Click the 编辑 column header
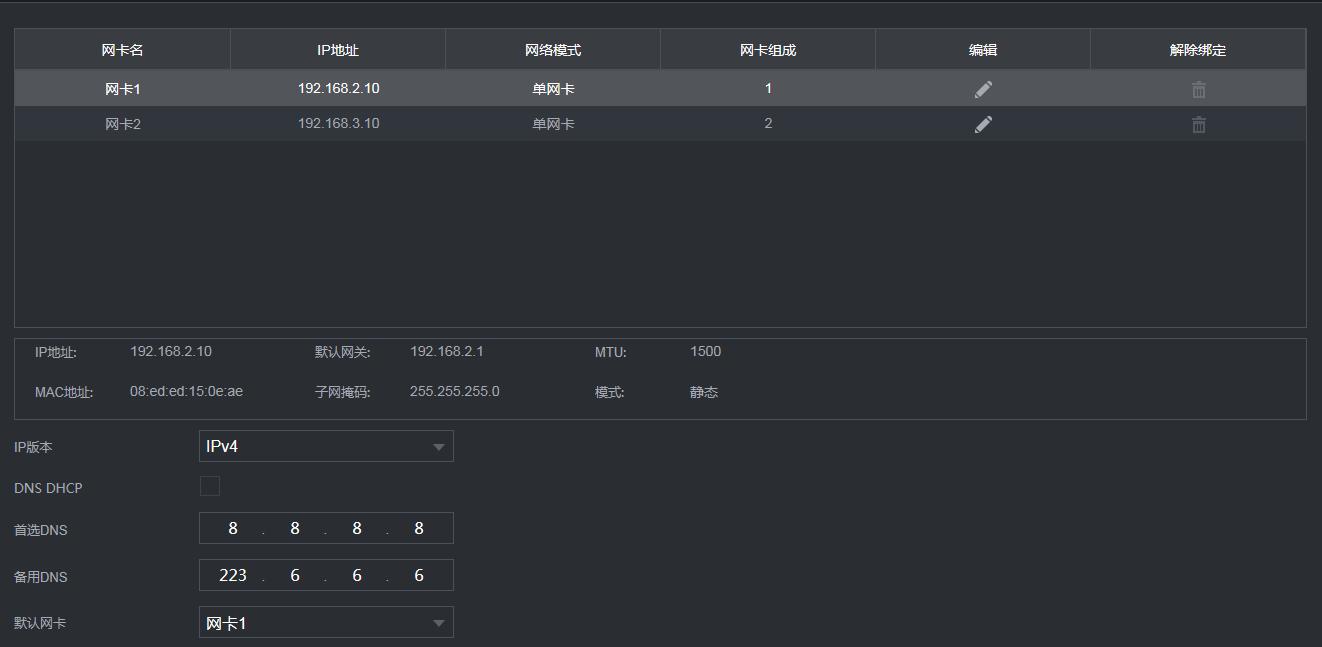 (983, 48)
